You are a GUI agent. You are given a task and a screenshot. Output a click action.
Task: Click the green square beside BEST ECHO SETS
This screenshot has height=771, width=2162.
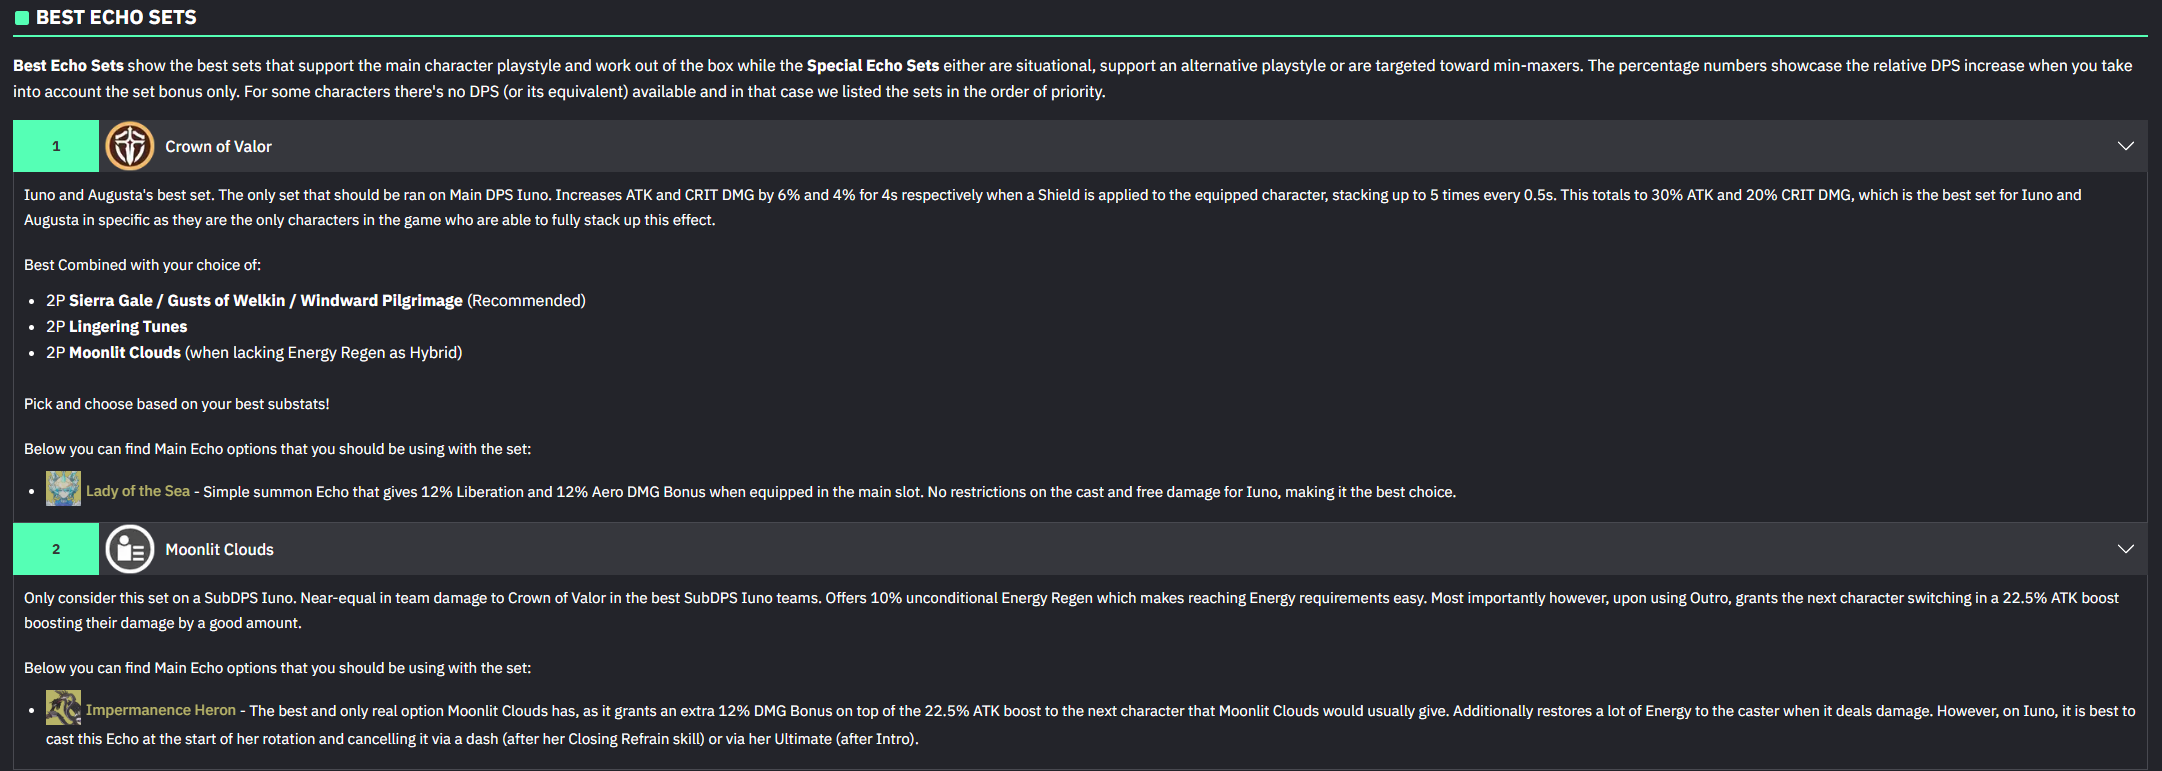[21, 18]
